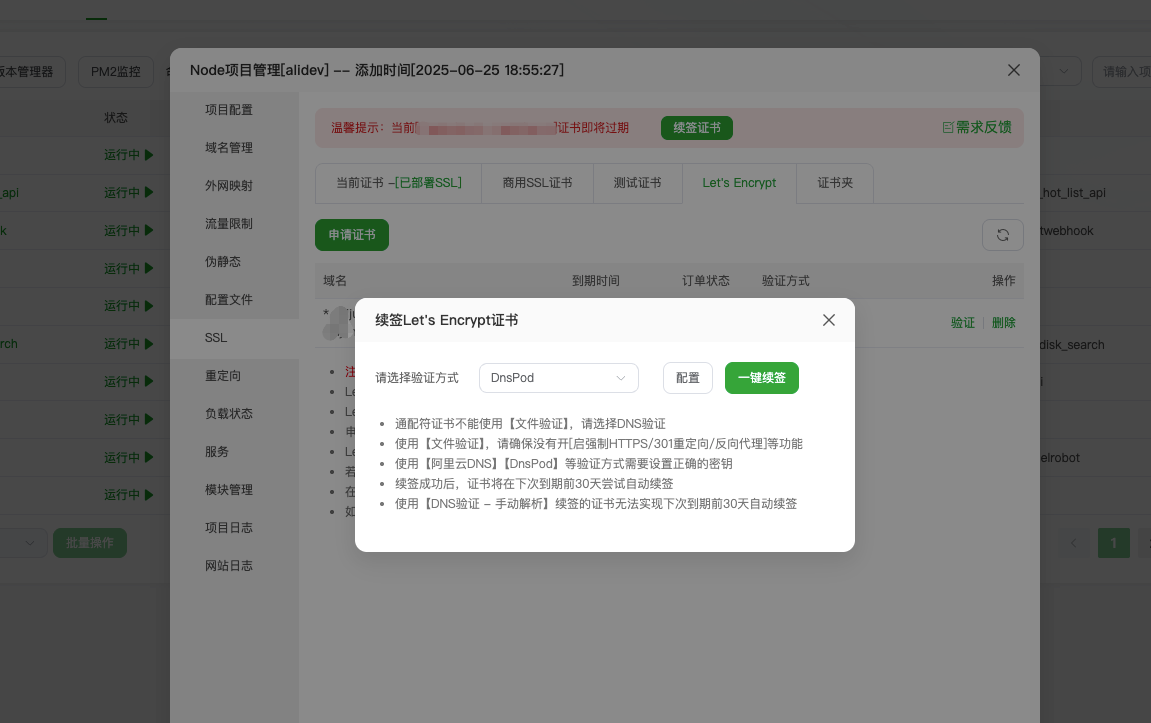
Task: Open 外网映射 in sidebar
Action: tap(229, 186)
